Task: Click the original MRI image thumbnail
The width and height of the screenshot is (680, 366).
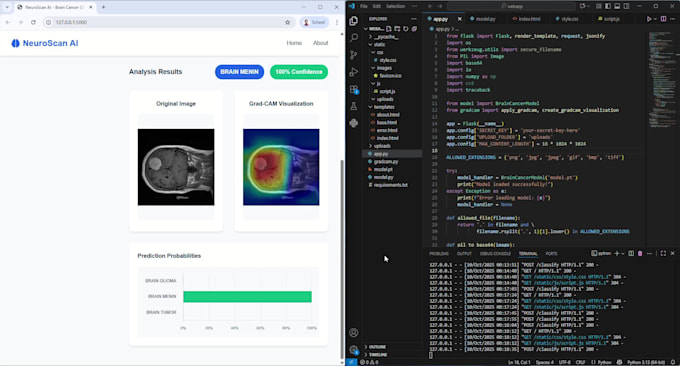Action: [x=176, y=167]
